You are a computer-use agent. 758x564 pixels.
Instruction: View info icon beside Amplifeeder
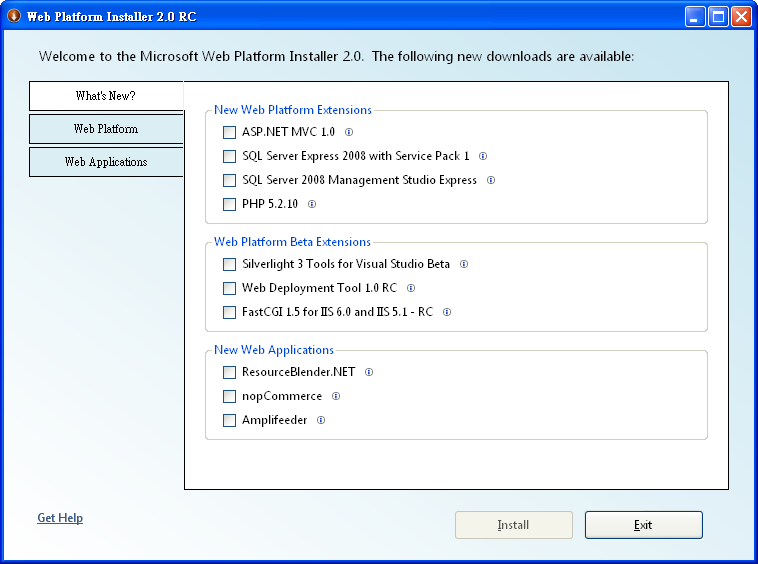pyautogui.click(x=321, y=420)
